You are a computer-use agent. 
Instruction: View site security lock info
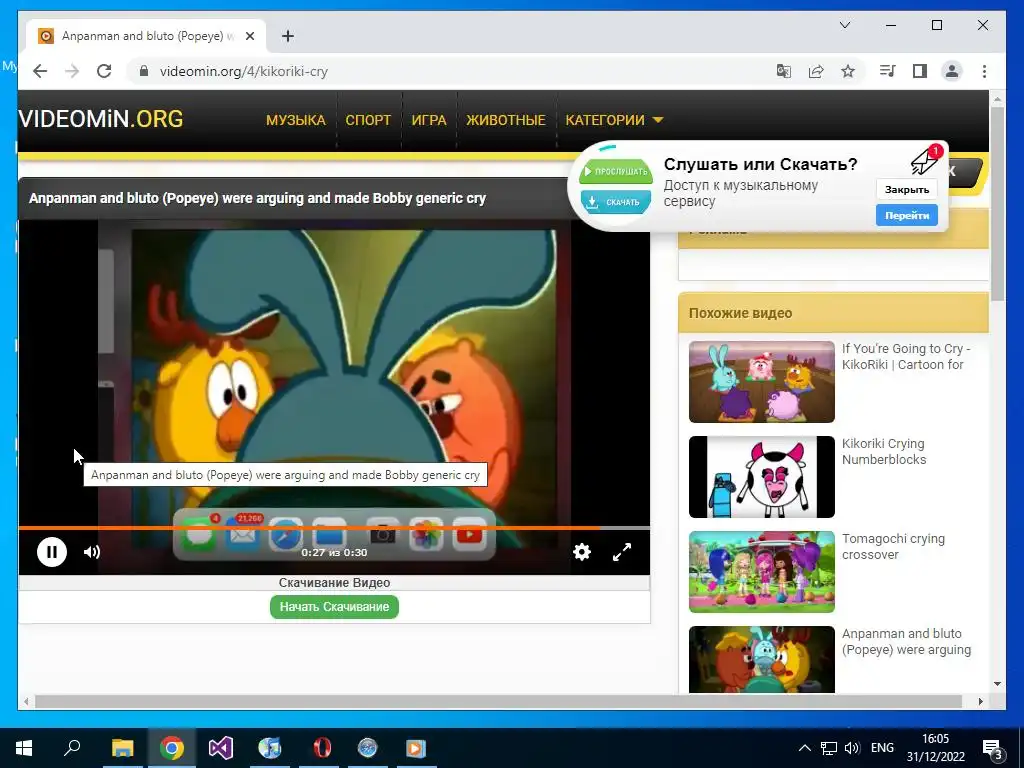pos(144,71)
